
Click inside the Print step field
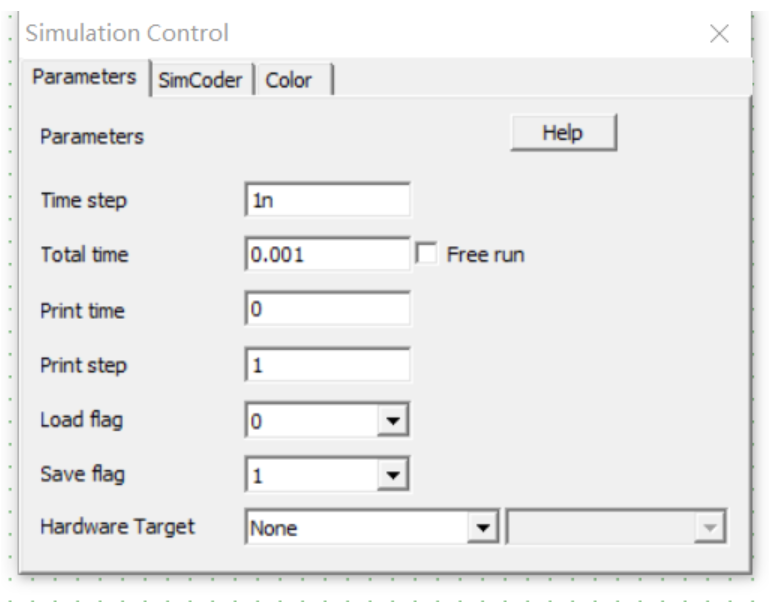327,365
